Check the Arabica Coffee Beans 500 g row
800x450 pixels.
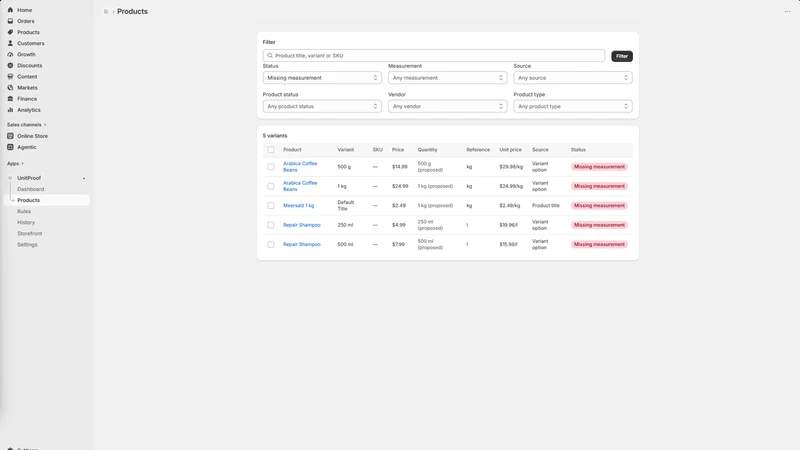coord(271,167)
